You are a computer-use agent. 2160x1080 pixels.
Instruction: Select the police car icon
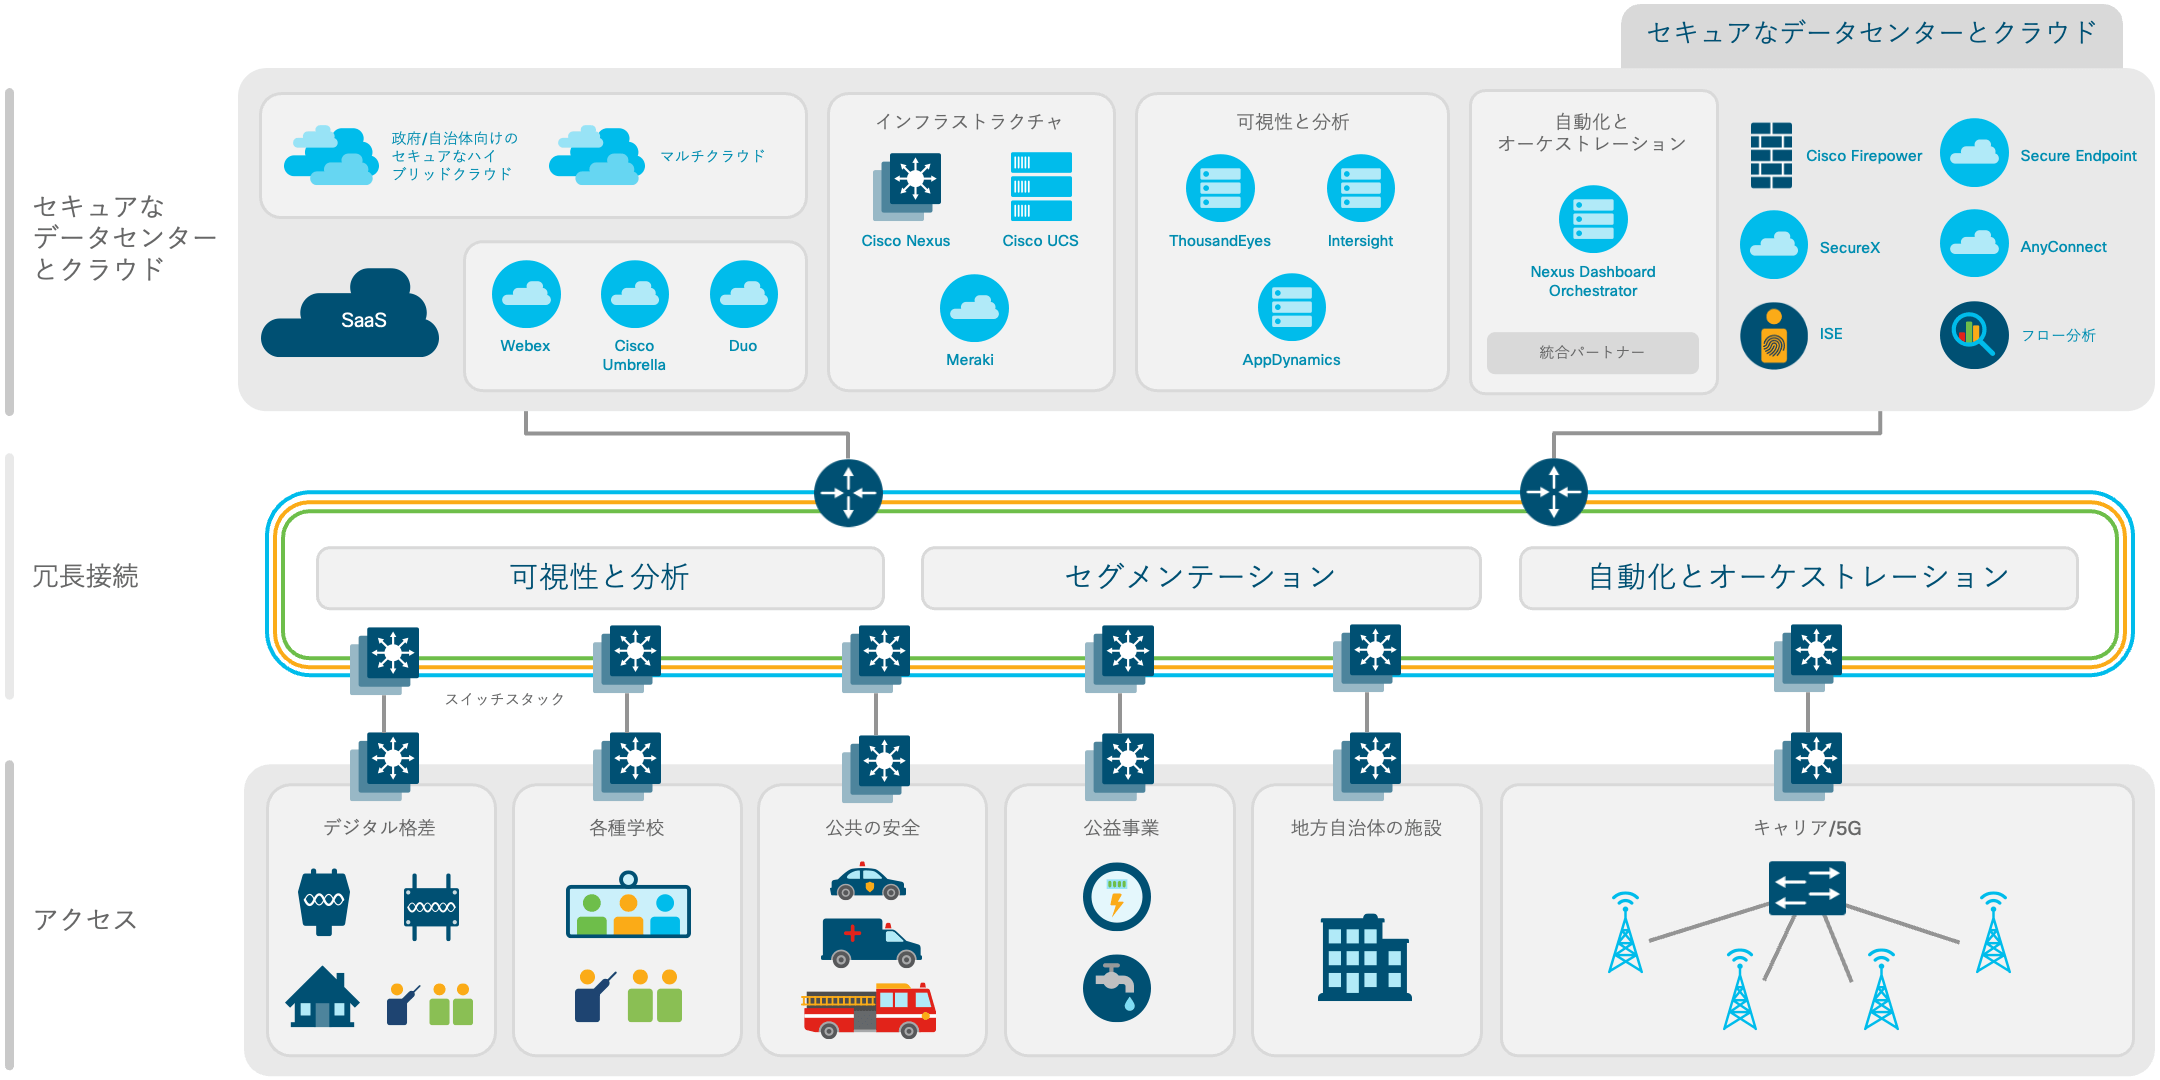pyautogui.click(x=867, y=881)
